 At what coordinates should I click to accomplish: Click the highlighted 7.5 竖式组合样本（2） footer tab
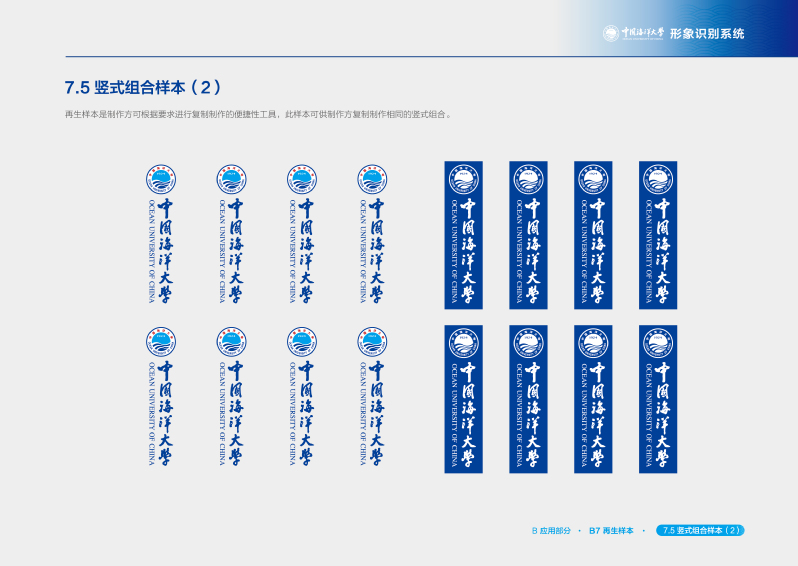700,530
